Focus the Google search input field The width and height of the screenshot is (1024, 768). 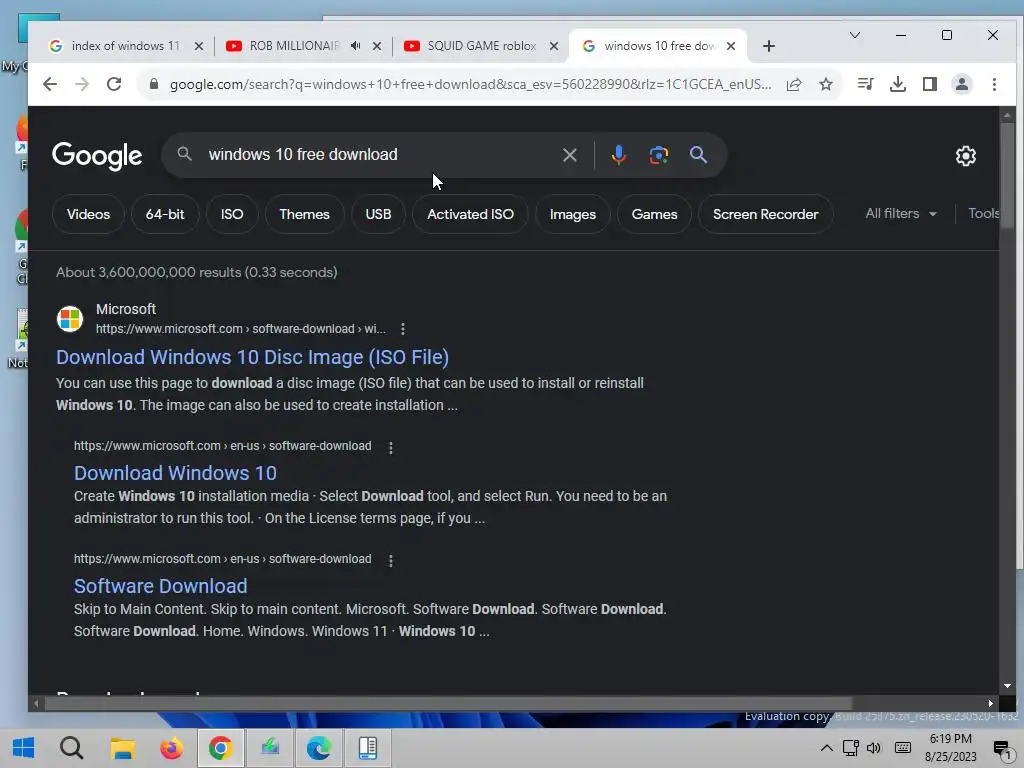point(379,155)
